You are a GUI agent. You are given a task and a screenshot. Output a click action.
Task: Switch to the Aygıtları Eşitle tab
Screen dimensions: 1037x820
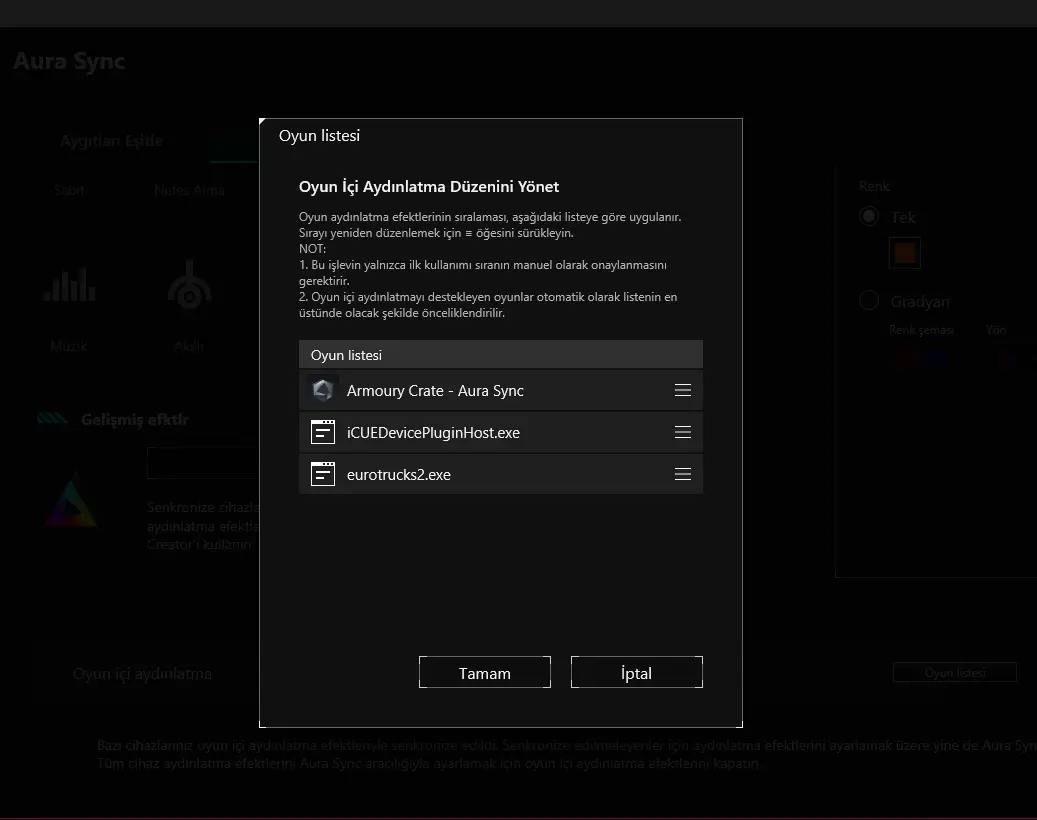click(x=111, y=141)
